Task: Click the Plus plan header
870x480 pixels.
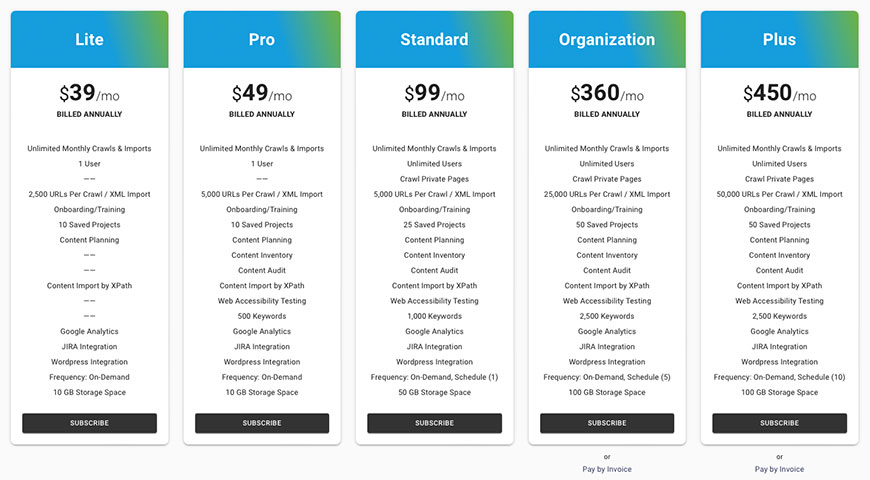Action: pyautogui.click(x=779, y=40)
